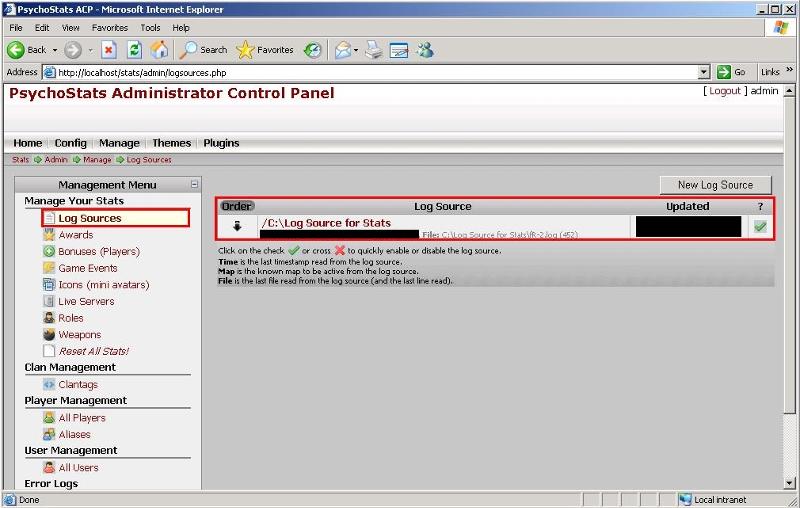Screen dimensions: 800x508
Task: Open the Weapons menu link
Action: point(80,335)
